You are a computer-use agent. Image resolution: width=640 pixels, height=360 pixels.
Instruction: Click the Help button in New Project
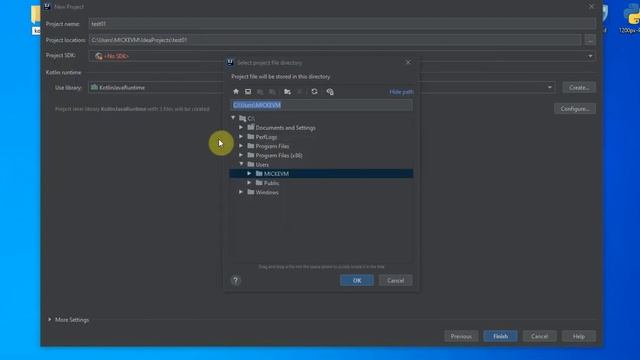tap(579, 336)
